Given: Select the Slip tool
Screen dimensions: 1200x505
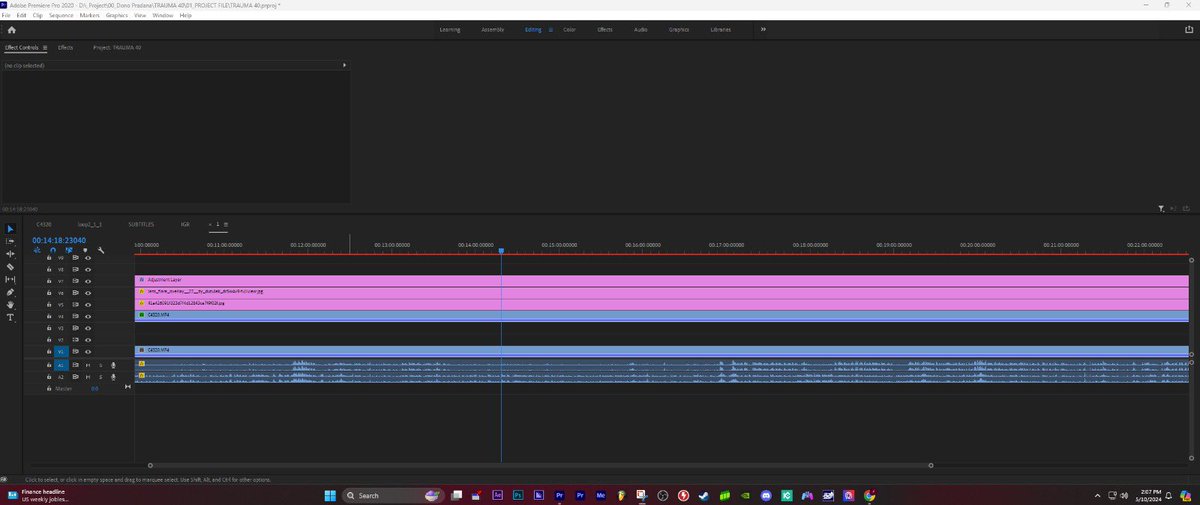Looking at the screenshot, I should [10, 279].
